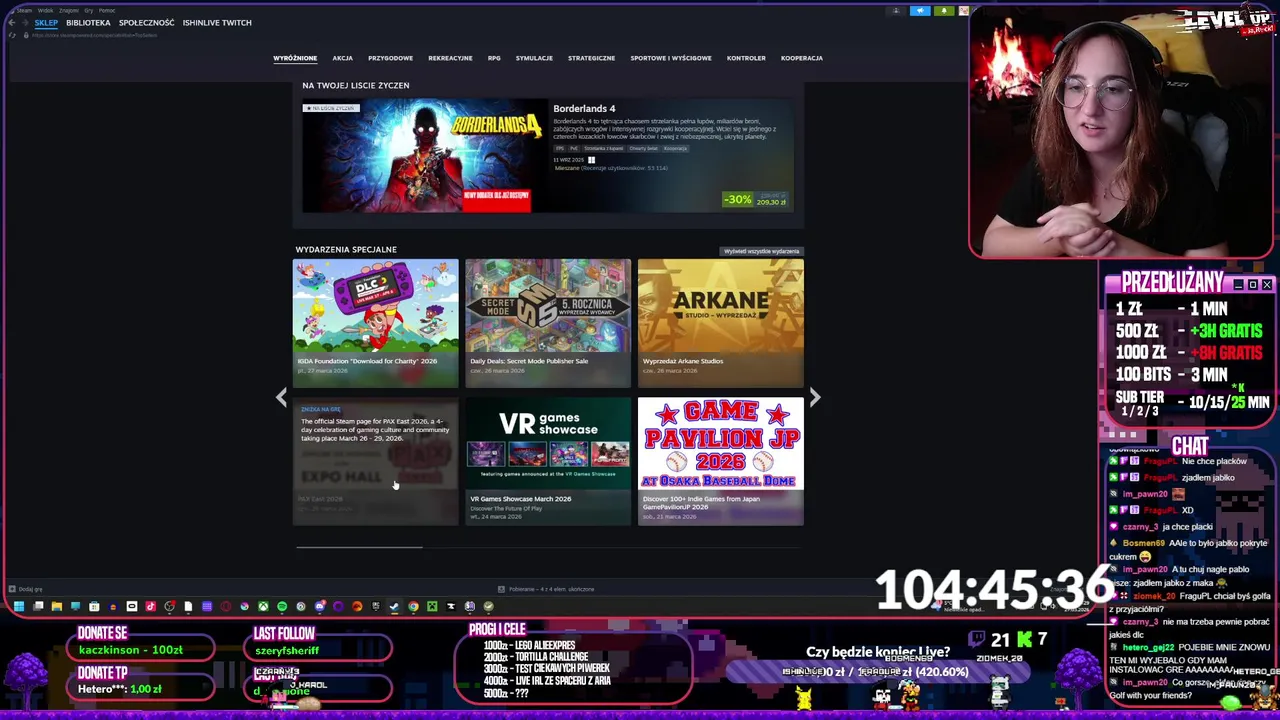Go forward with the Steam forward arrow
Viewport: 1280px width, 720px height.
coord(25,23)
